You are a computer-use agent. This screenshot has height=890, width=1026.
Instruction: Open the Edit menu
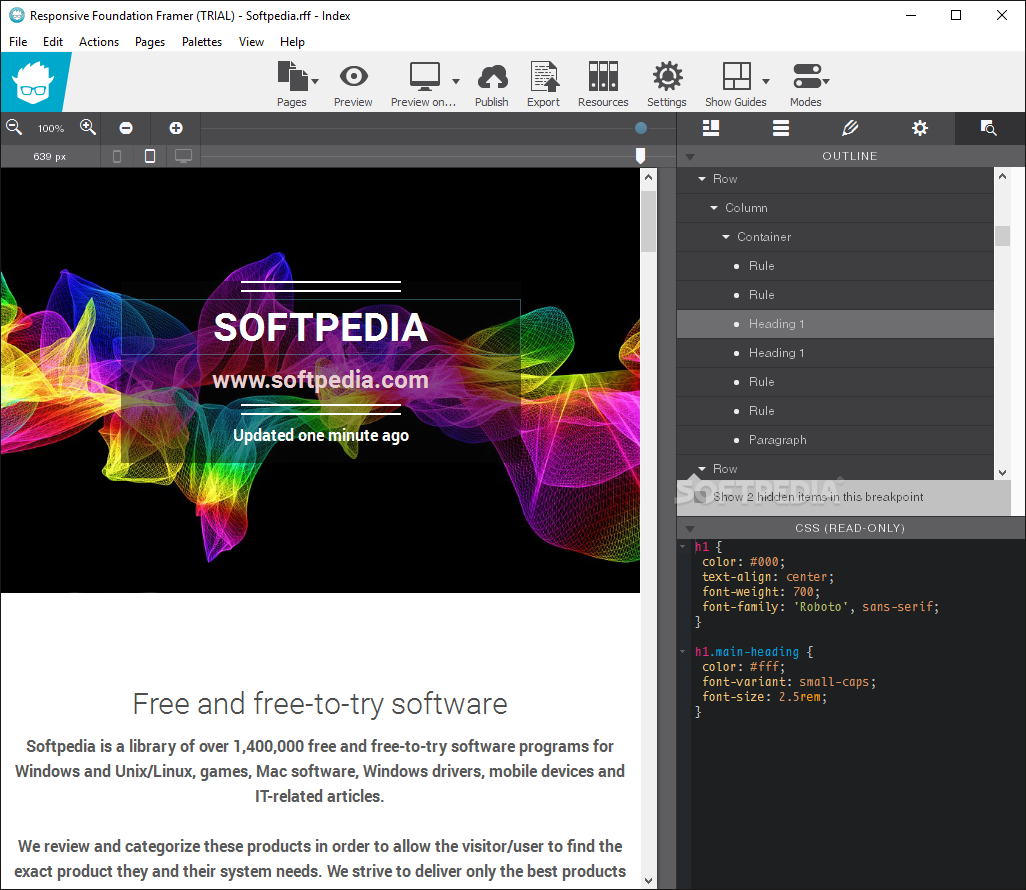point(53,42)
